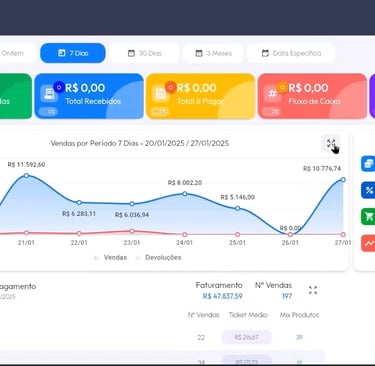Viewport: 375px width, 366px height.
Task: Click the 24/01 sales point R$ 8.002,20
Action: coord(185,194)
